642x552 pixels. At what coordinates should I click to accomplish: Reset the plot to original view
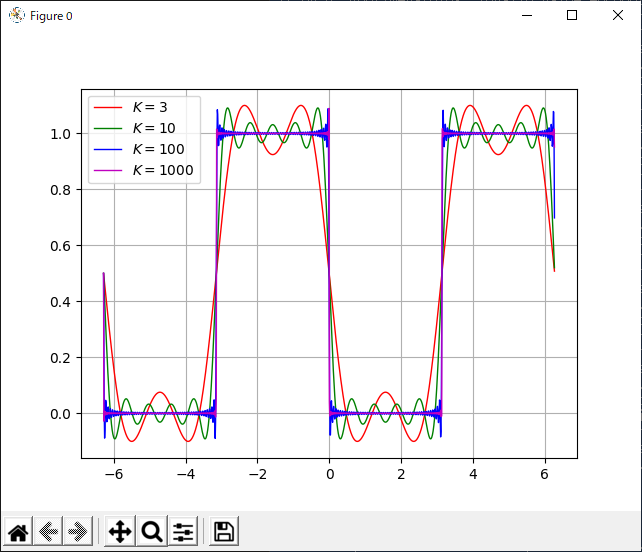[x=19, y=531]
